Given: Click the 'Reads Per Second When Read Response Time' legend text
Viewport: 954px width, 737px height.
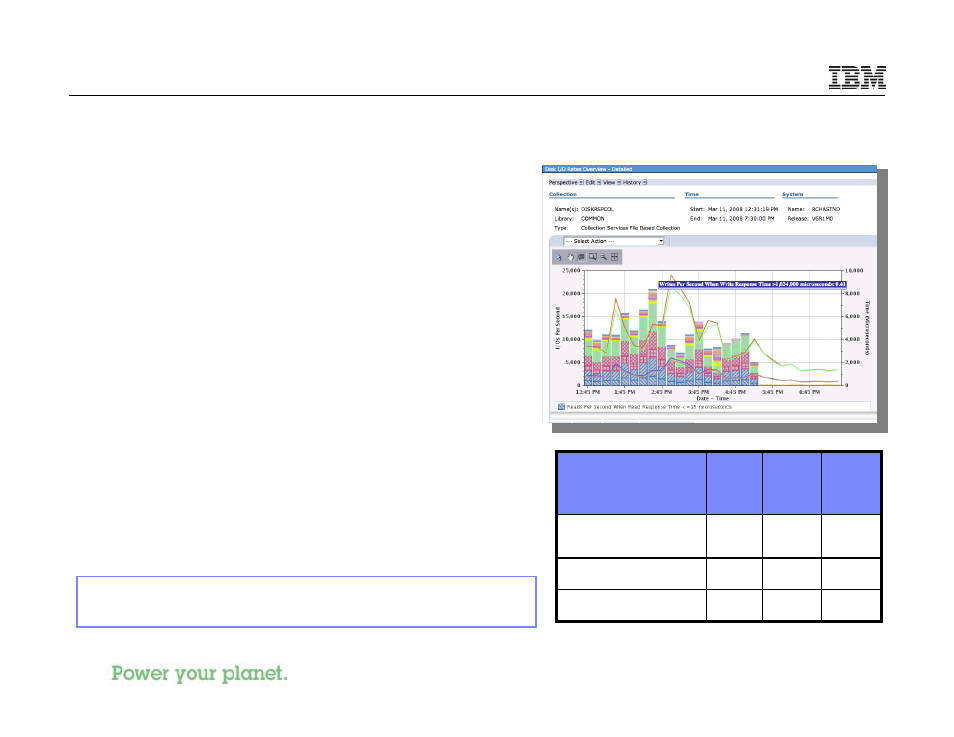Looking at the screenshot, I should click(649, 407).
